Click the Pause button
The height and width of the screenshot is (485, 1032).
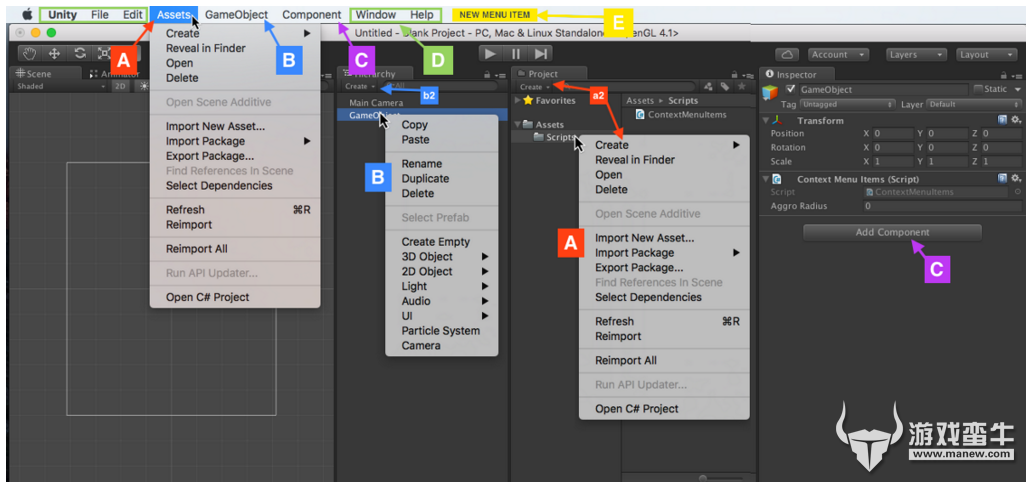515,53
